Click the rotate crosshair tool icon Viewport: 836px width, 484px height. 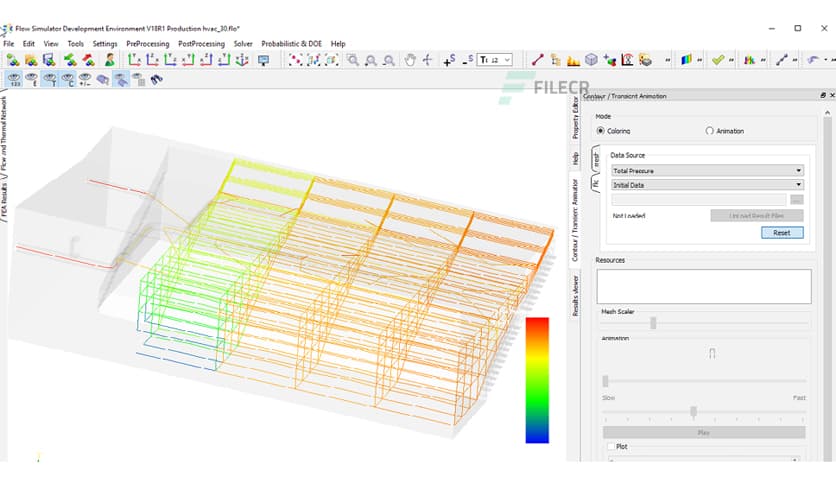coord(427,60)
